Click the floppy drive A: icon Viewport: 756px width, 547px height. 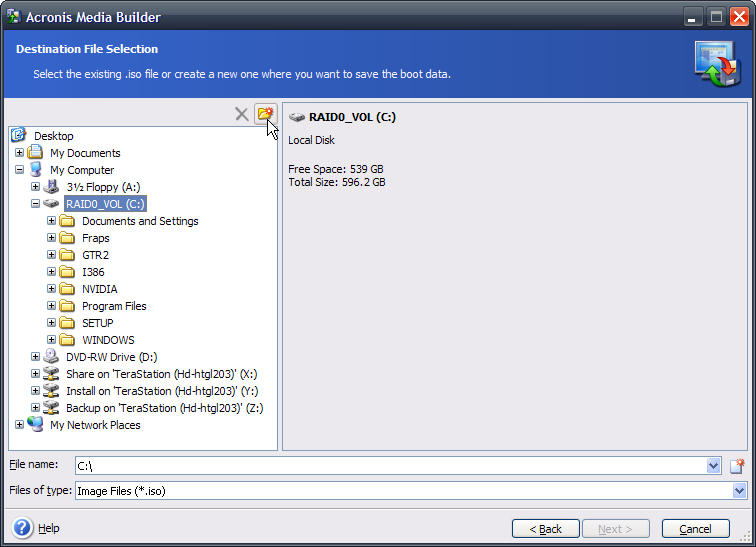tap(51, 187)
